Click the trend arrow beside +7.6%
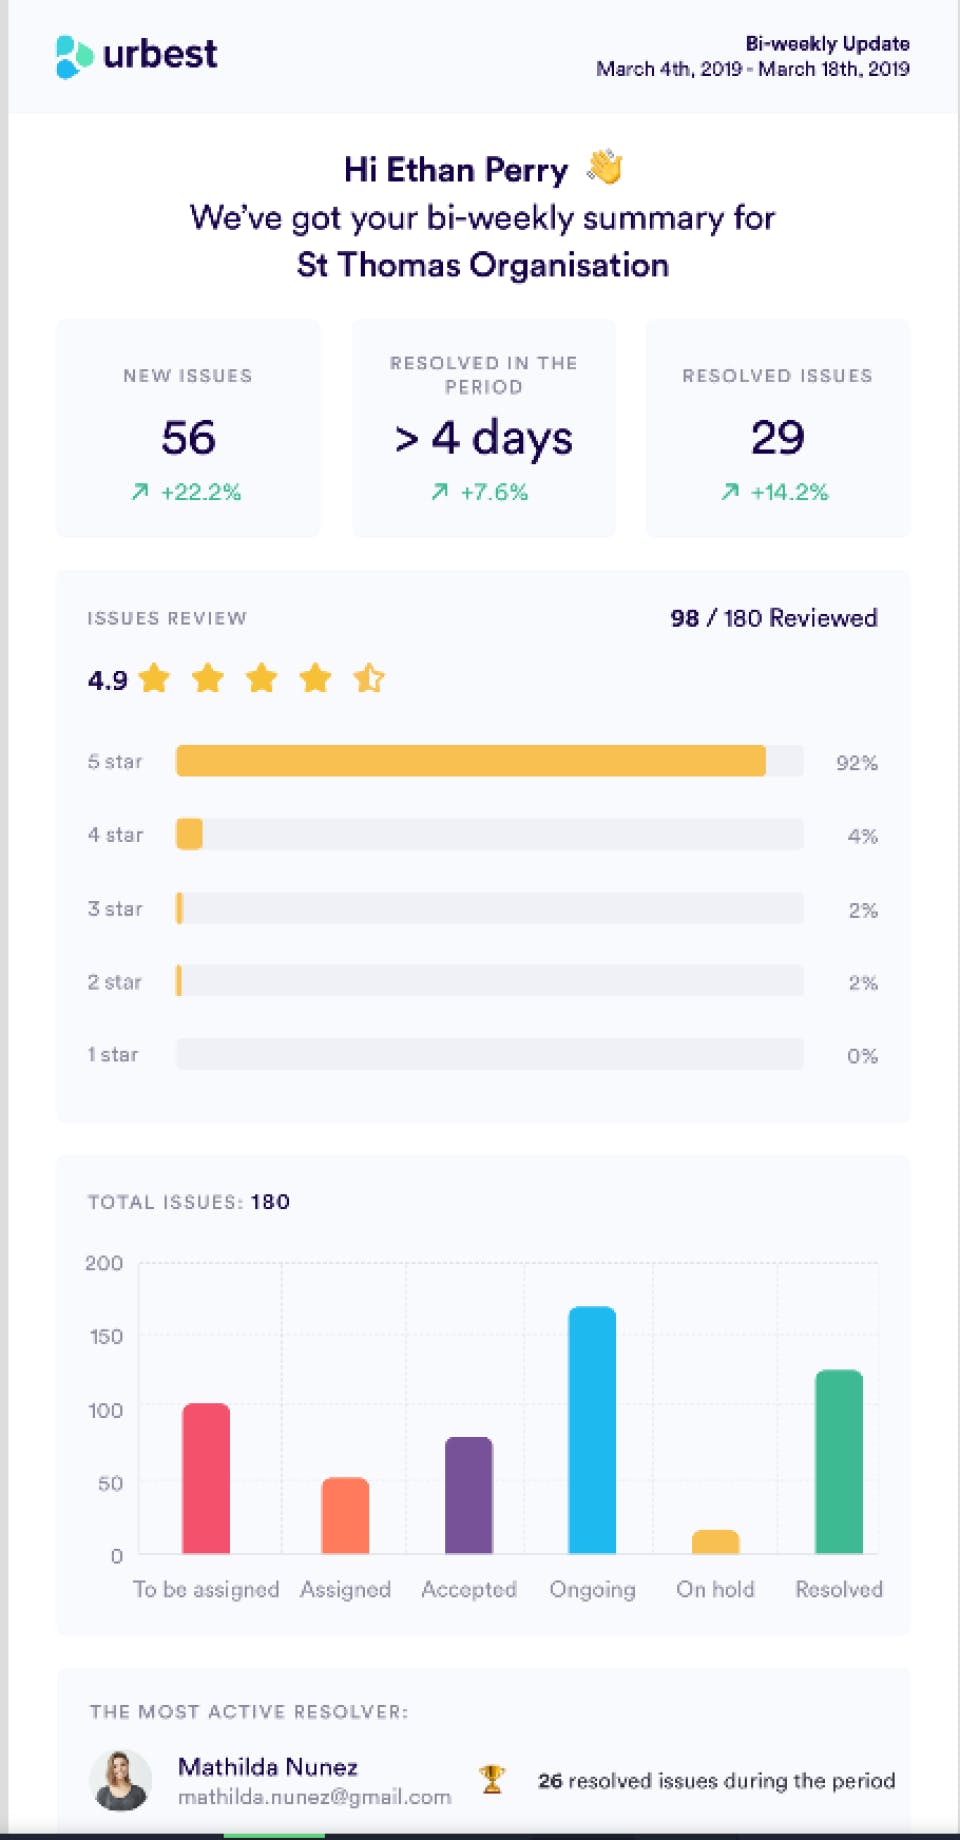The height and width of the screenshot is (1840, 960). point(439,491)
